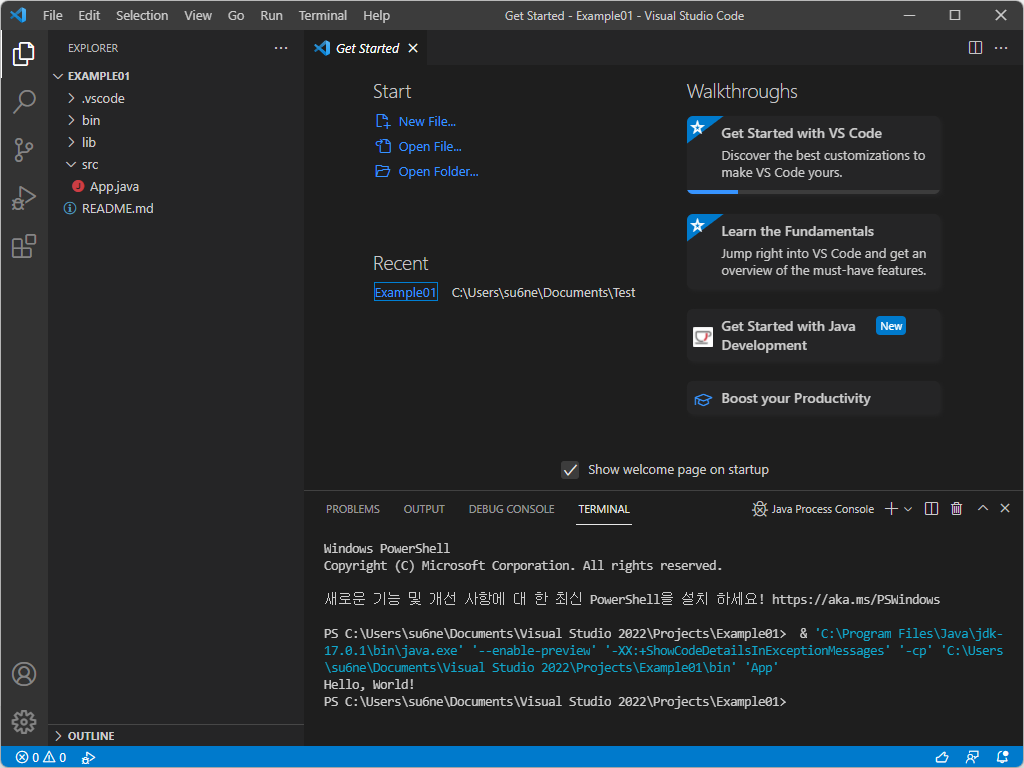Collapse the src folder
This screenshot has height=768, width=1024.
71,165
